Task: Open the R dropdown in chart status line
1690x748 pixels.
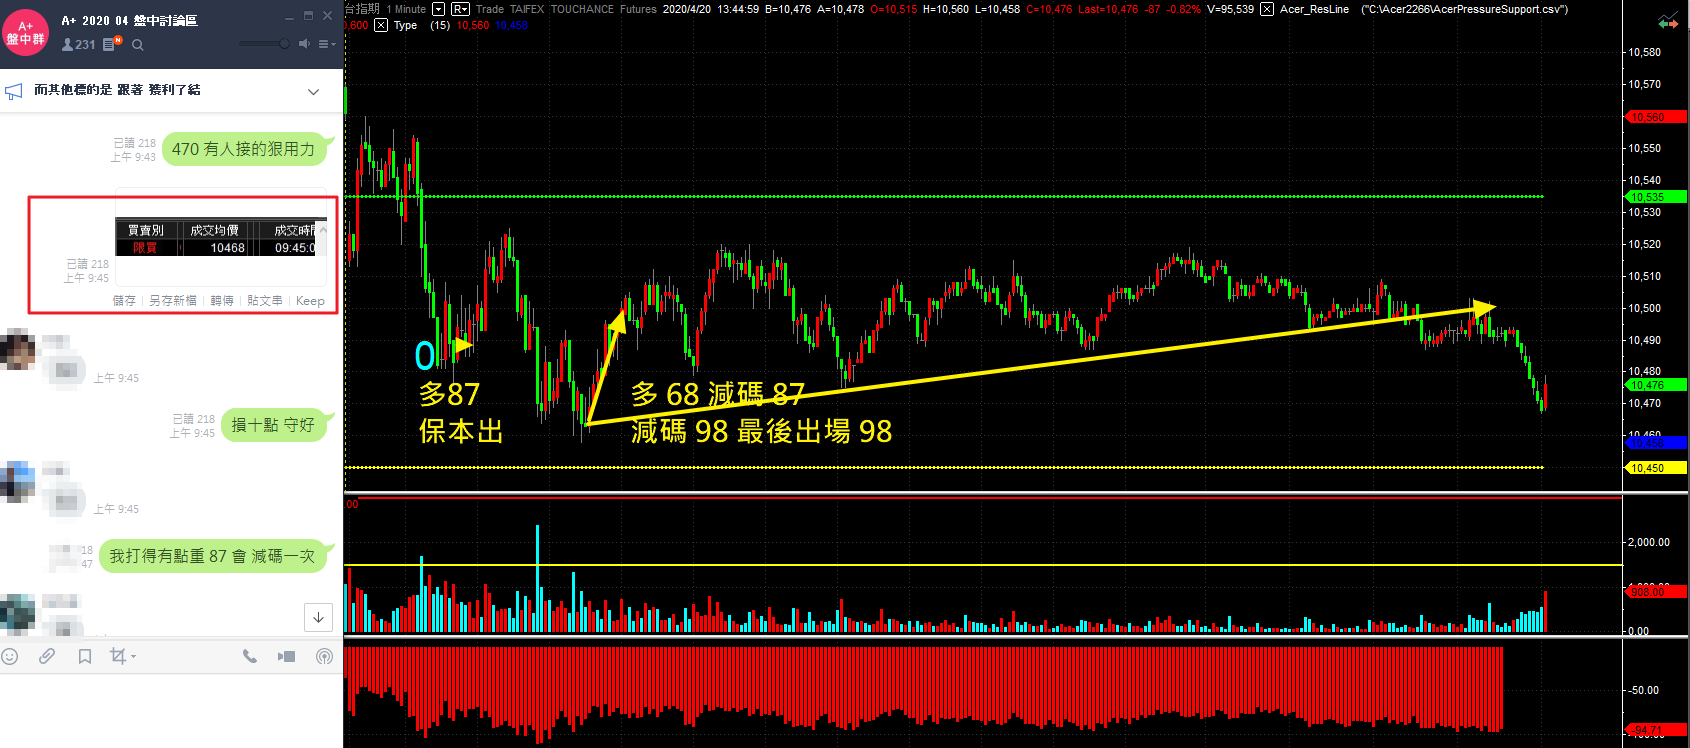Action: coord(460,9)
